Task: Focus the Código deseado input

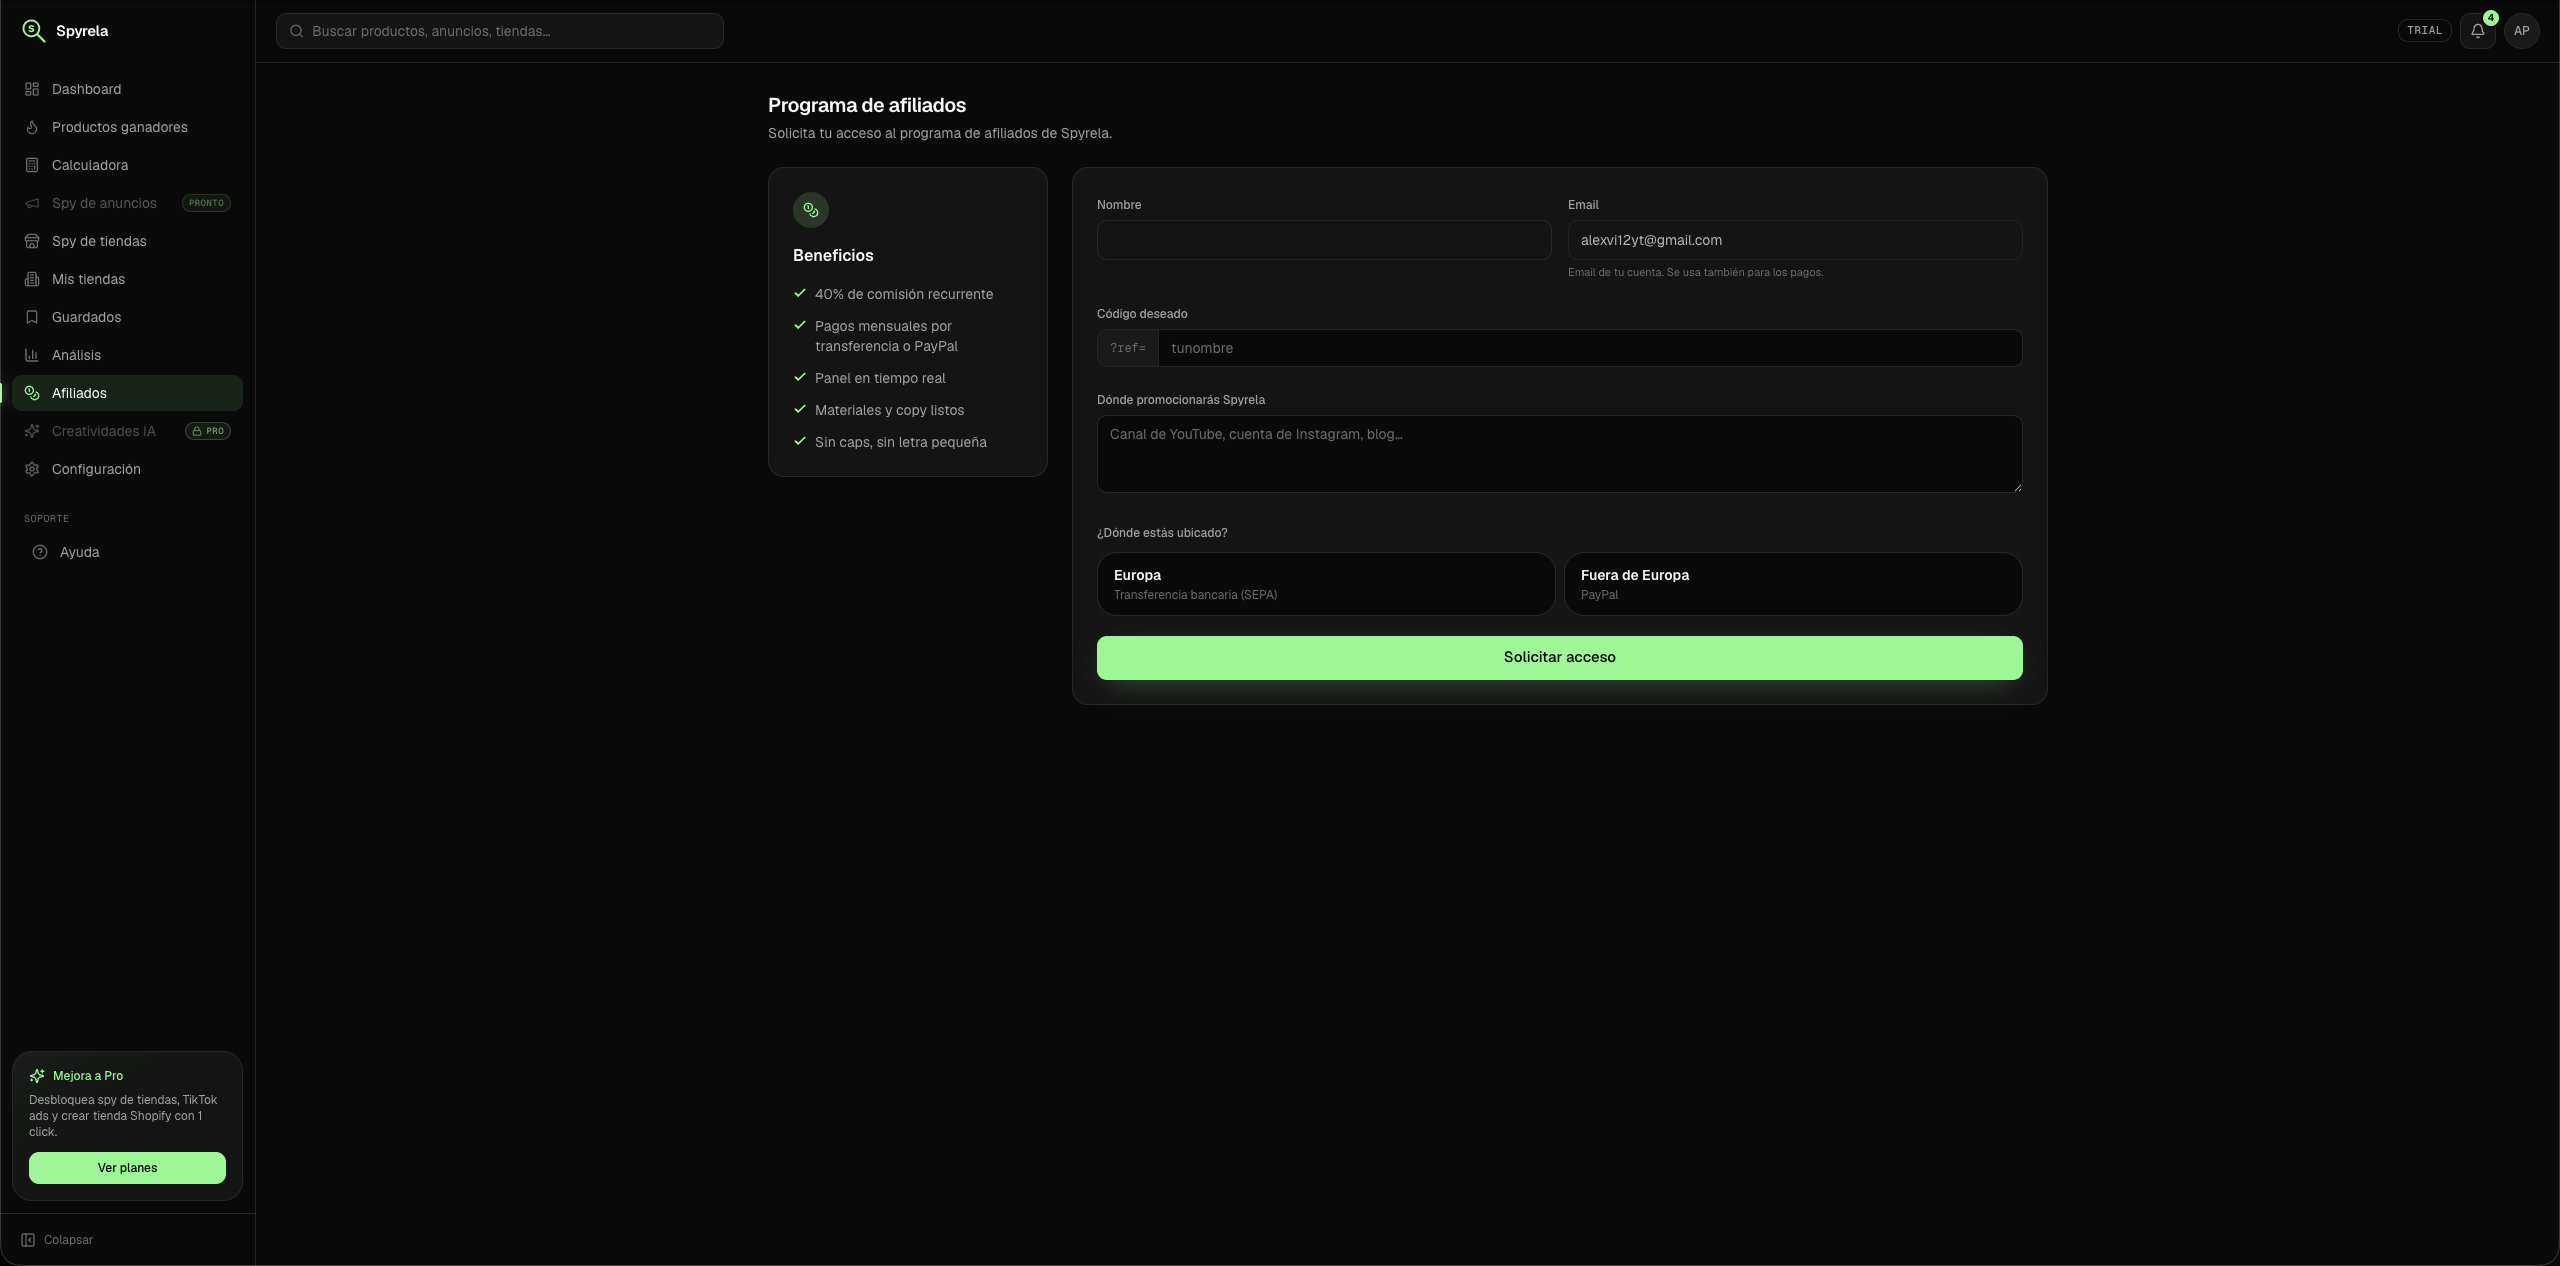Action: point(1590,348)
